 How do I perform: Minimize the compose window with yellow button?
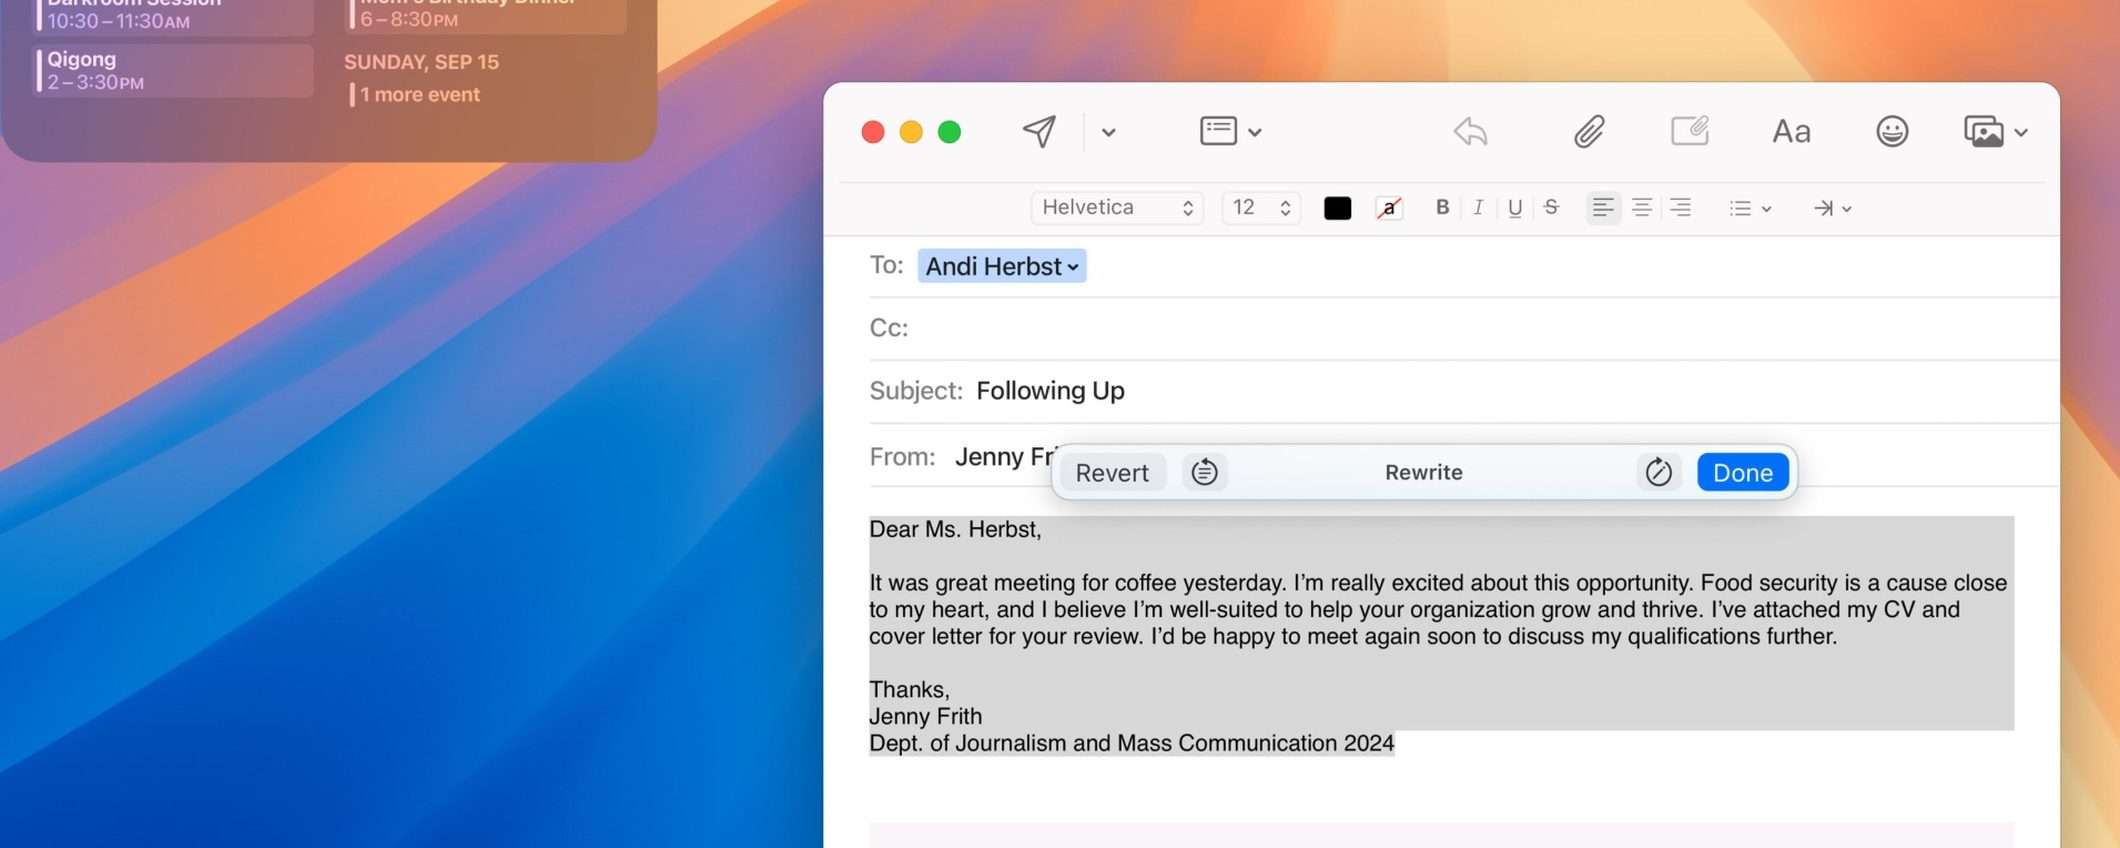[911, 132]
